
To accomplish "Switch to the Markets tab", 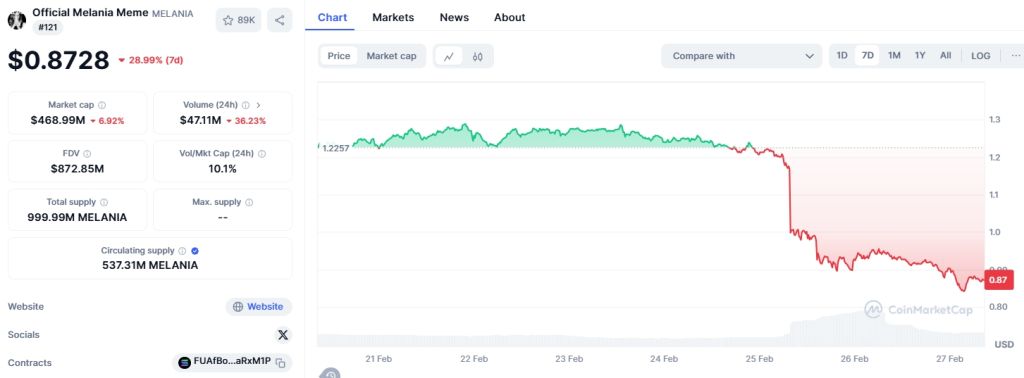I will coord(393,18).
